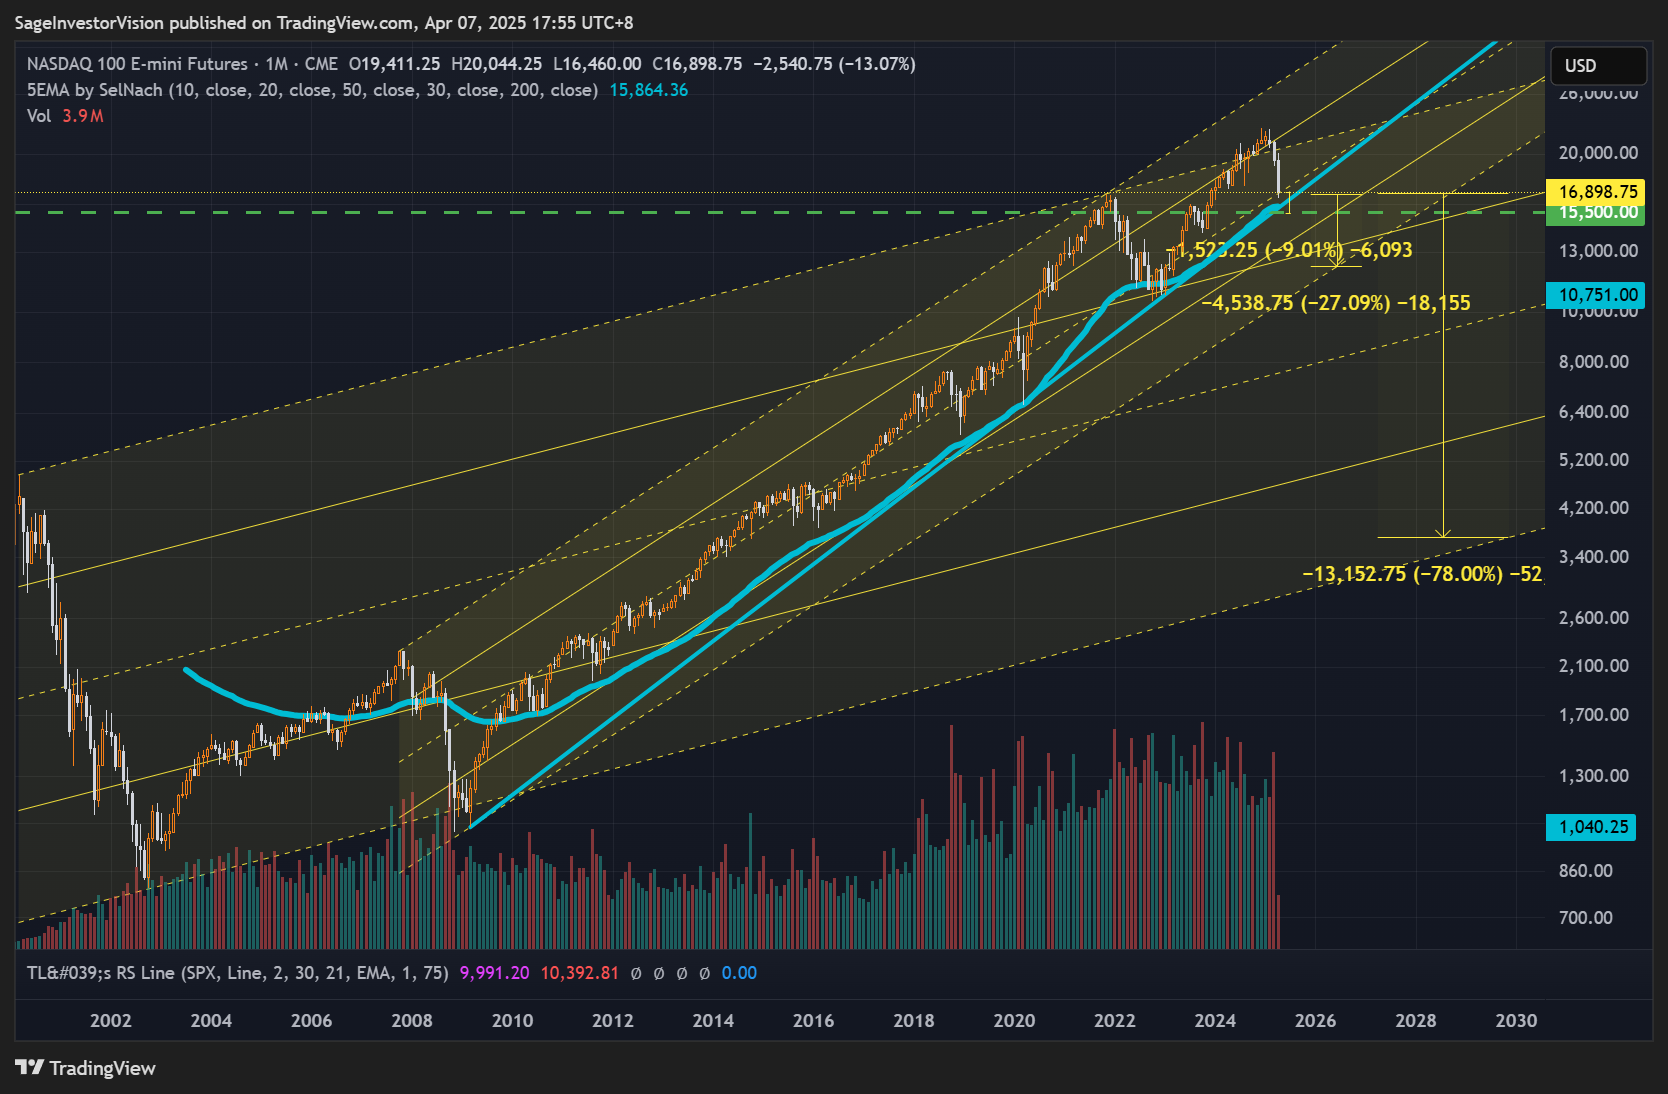Select the 5EMA by SelNach indicator label
The image size is (1668, 1094).
(x=312, y=90)
